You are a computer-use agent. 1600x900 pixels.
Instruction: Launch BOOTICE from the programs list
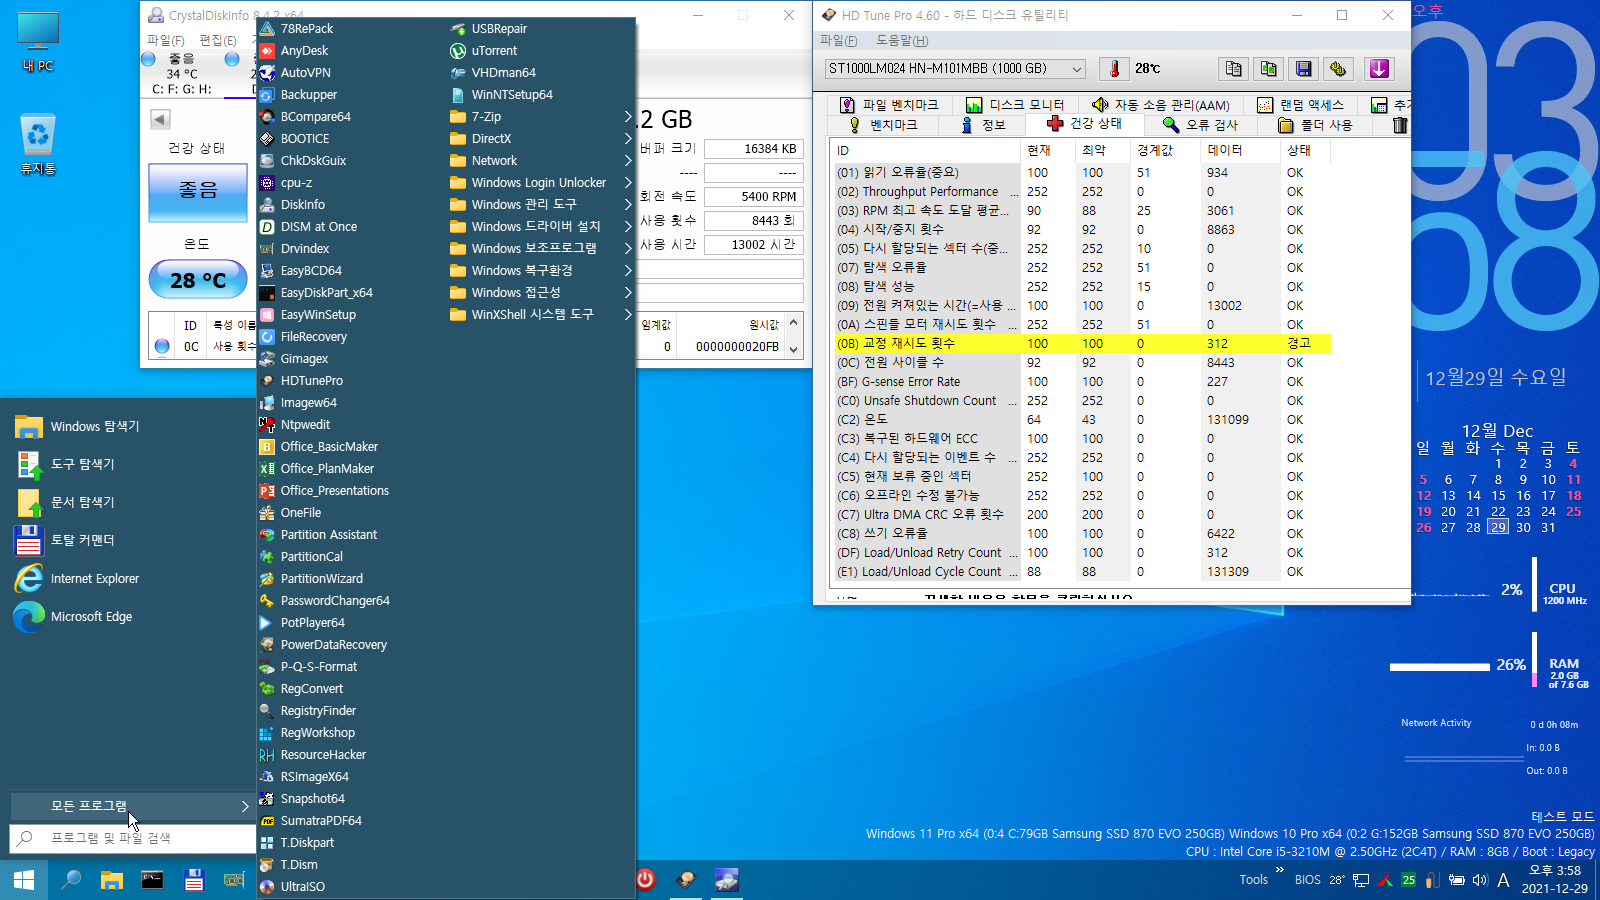pyautogui.click(x=305, y=139)
